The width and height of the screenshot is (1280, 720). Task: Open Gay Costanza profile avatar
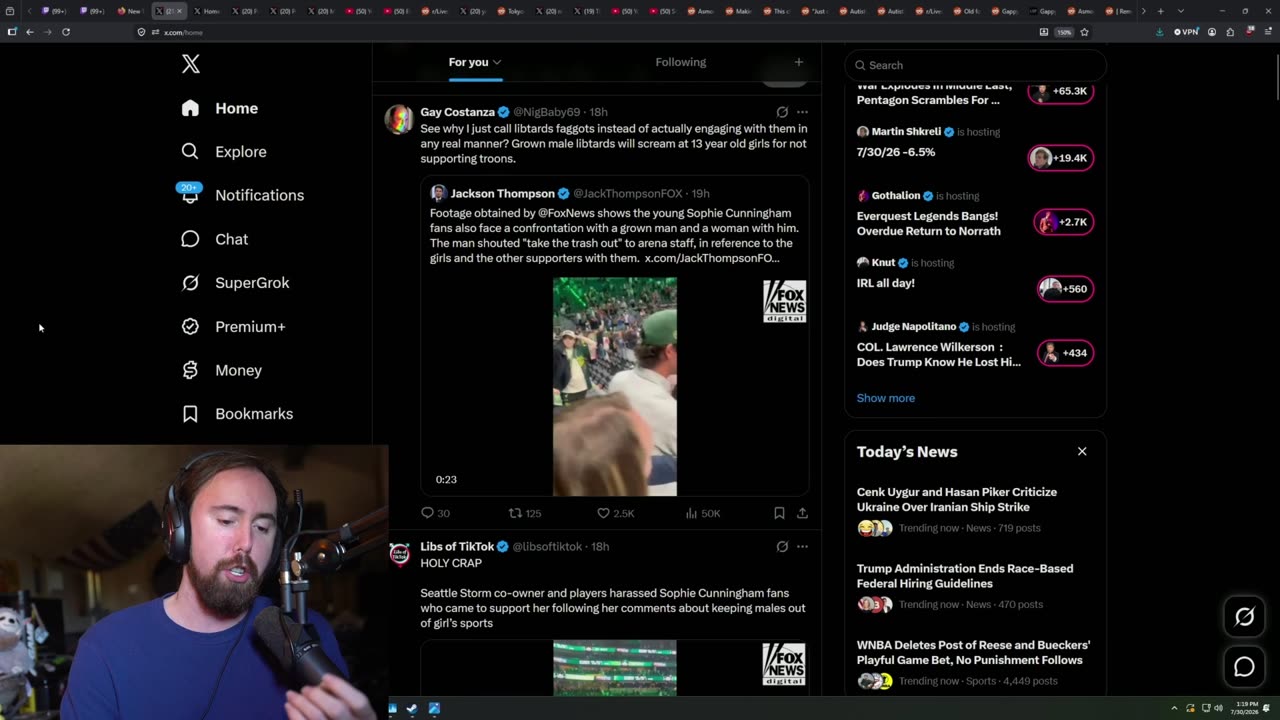399,118
